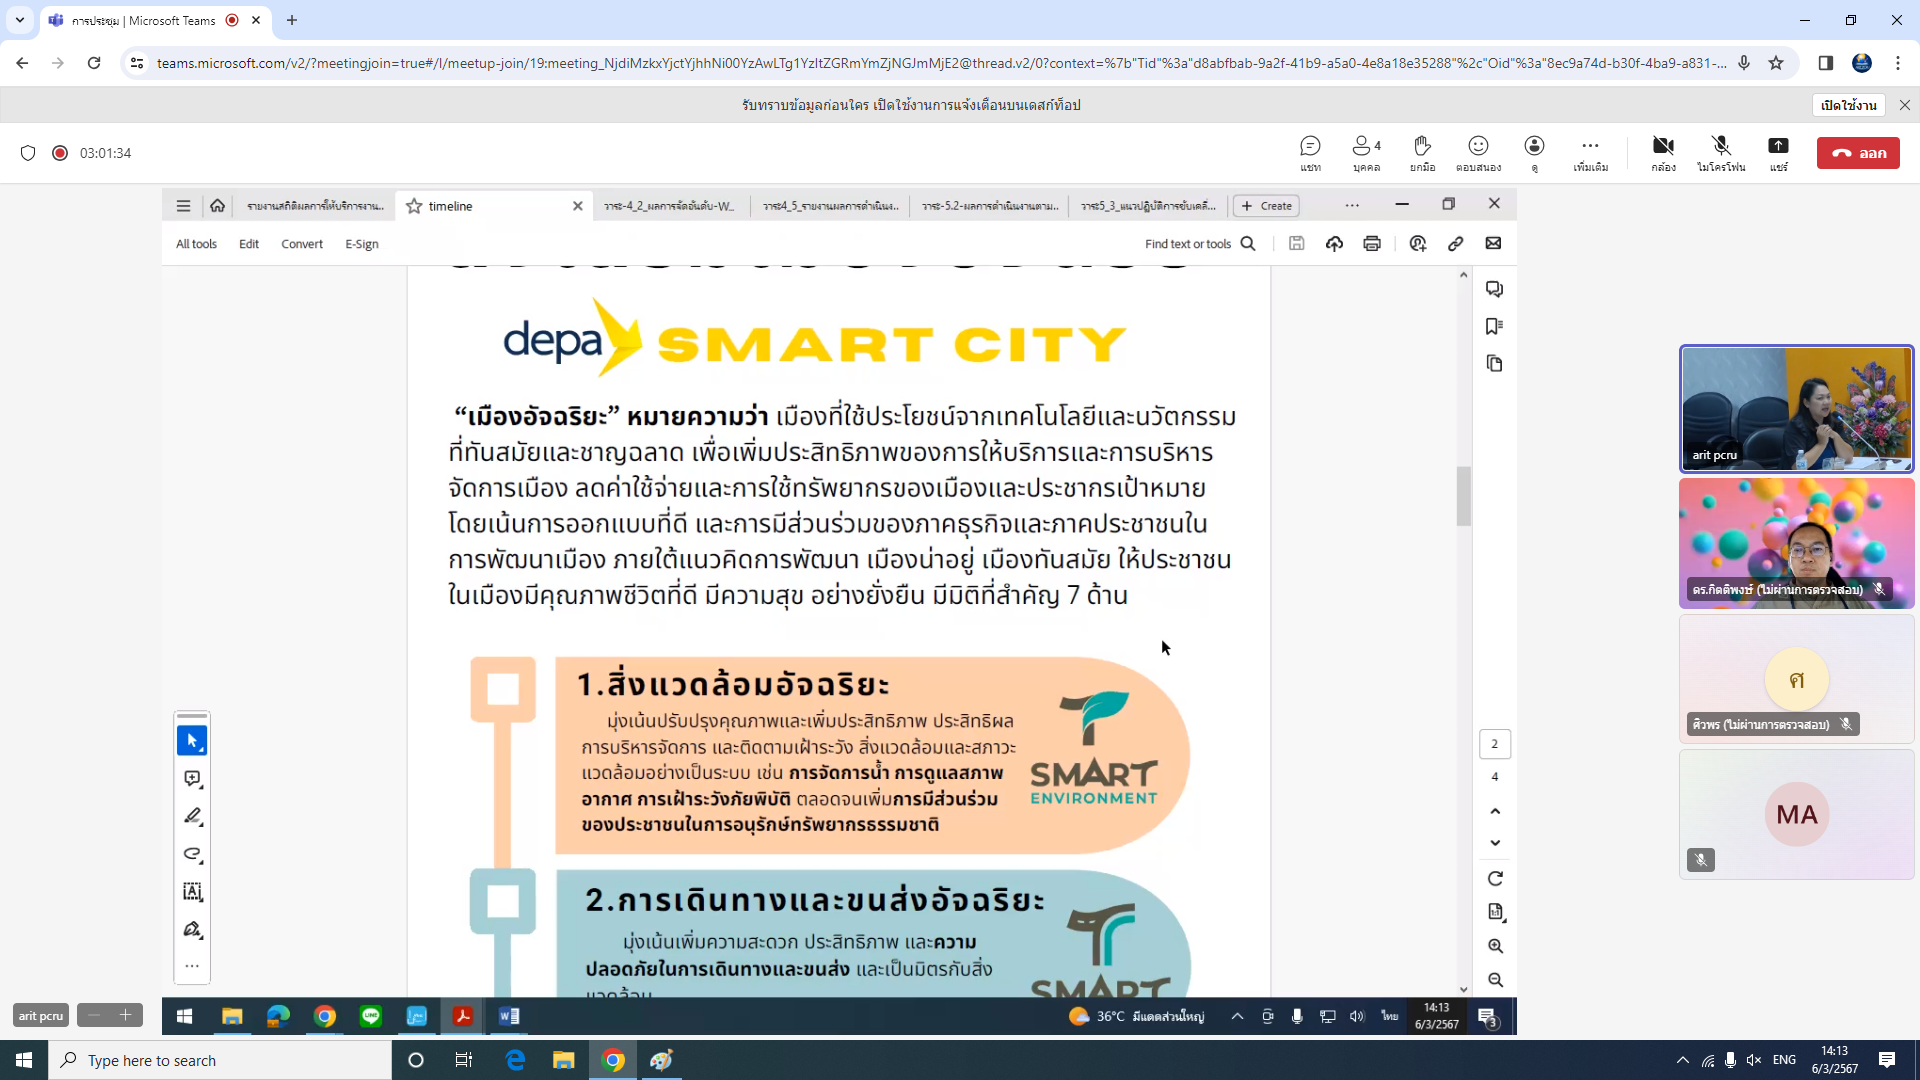Screen dimensions: 1920x1080
Task: Open a new browser tab
Action: (292, 20)
